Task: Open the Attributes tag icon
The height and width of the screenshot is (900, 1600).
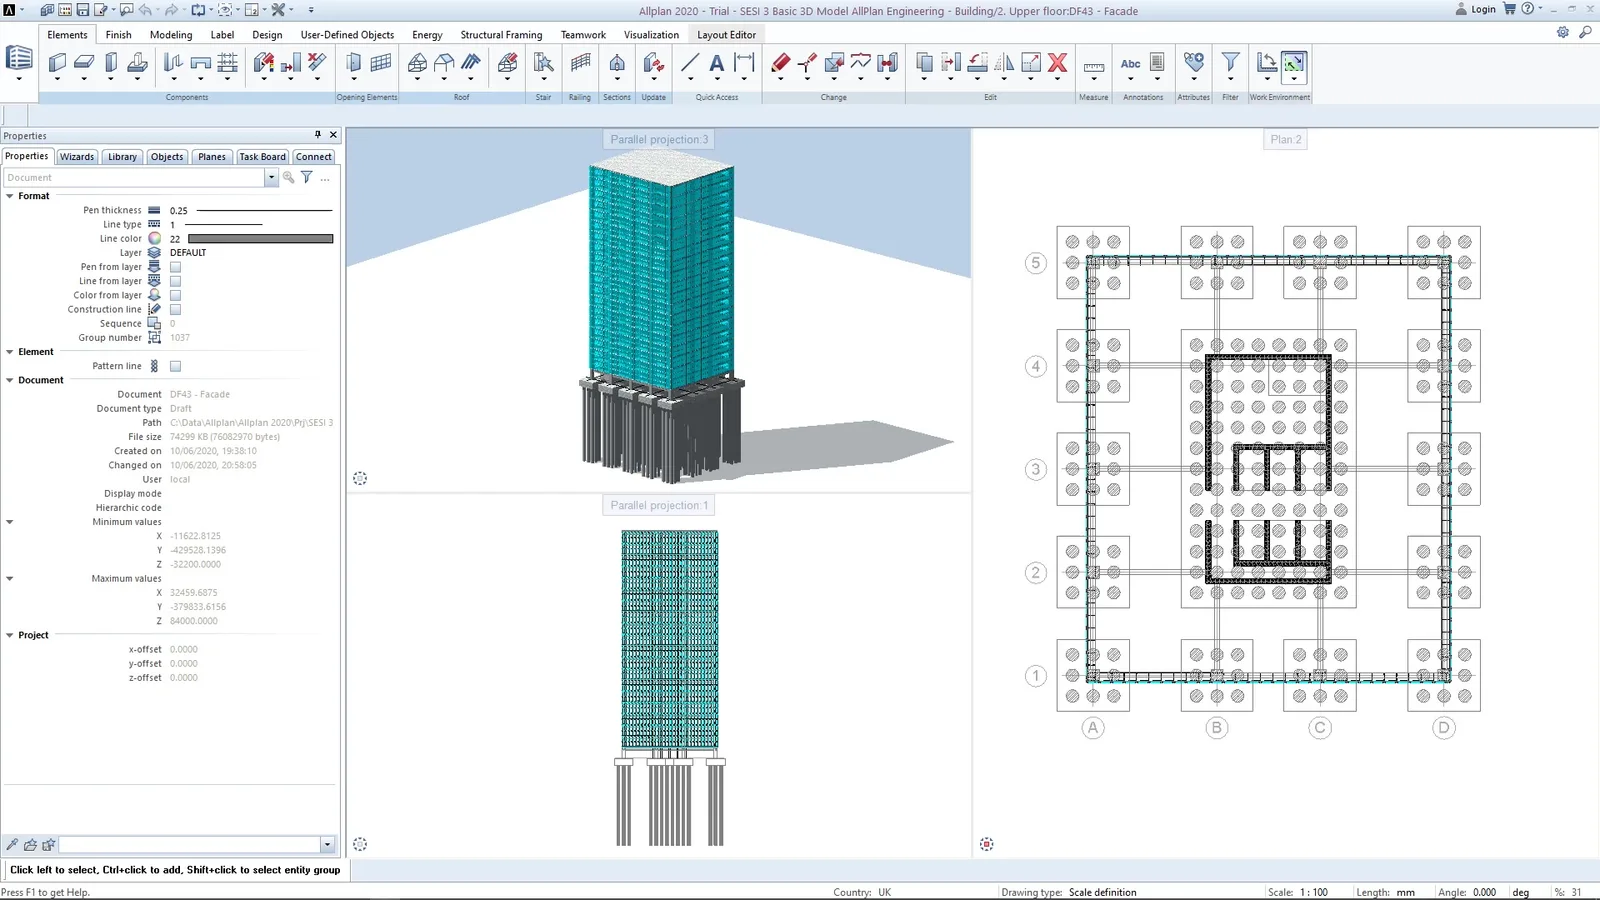Action: click(1194, 63)
